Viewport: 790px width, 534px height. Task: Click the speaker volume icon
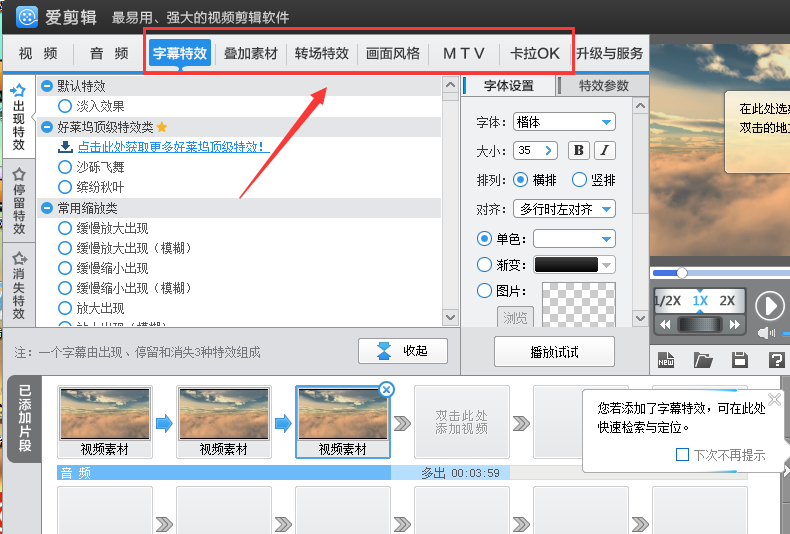(766, 333)
